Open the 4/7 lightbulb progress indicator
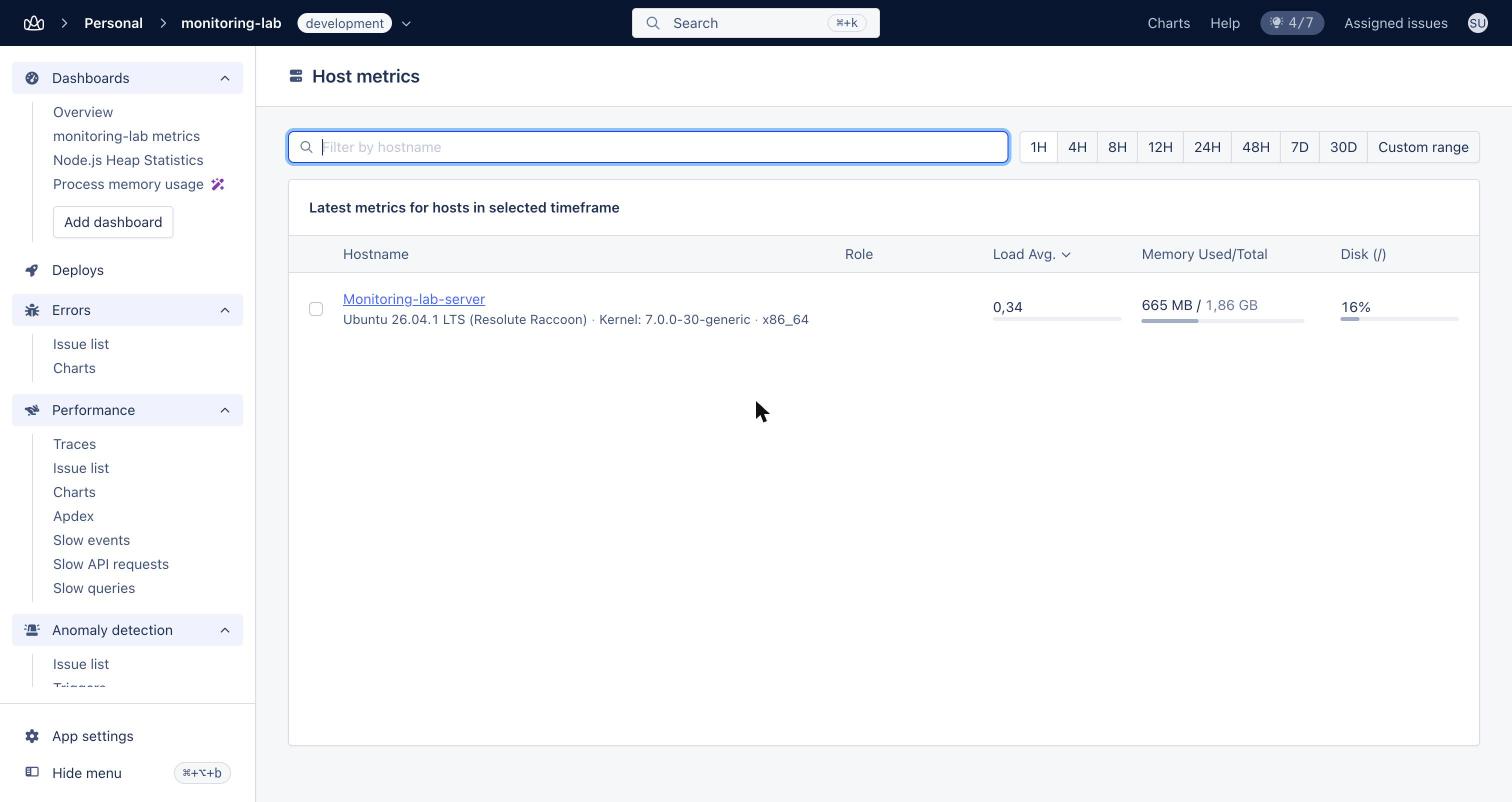This screenshot has width=1512, height=802. pyautogui.click(x=1292, y=23)
